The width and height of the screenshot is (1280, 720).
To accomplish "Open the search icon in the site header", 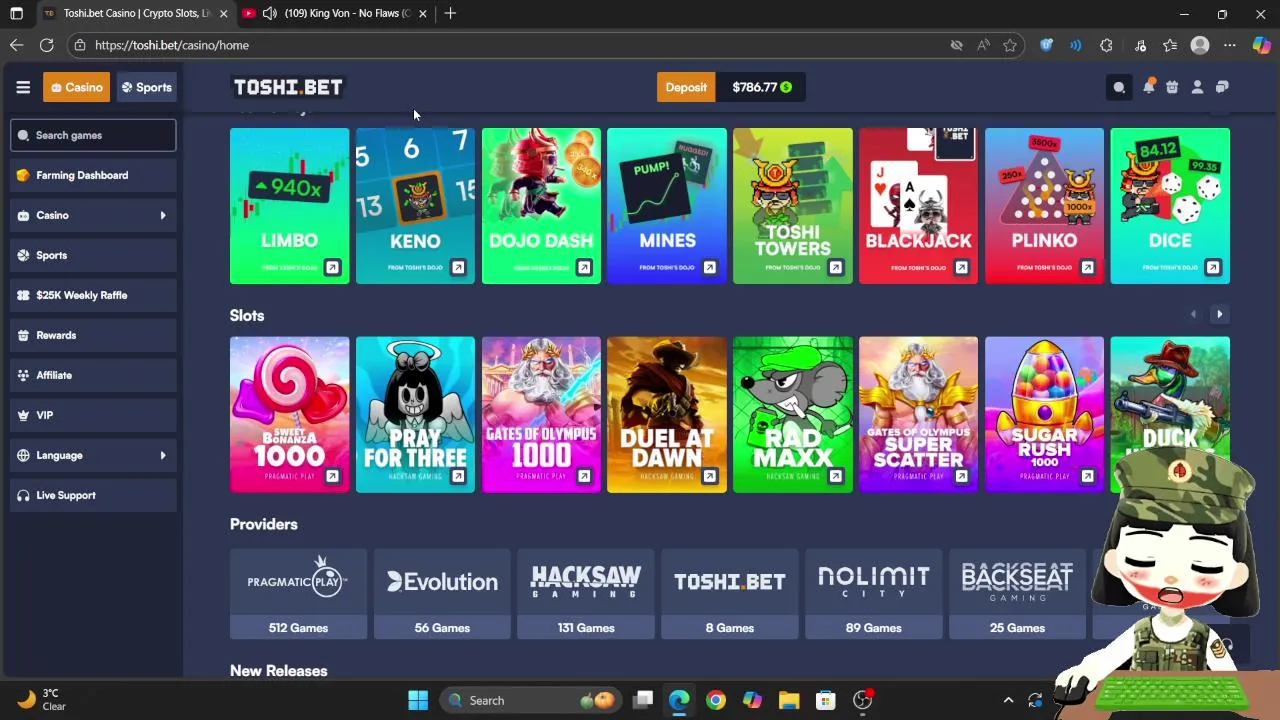I will coord(1119,87).
